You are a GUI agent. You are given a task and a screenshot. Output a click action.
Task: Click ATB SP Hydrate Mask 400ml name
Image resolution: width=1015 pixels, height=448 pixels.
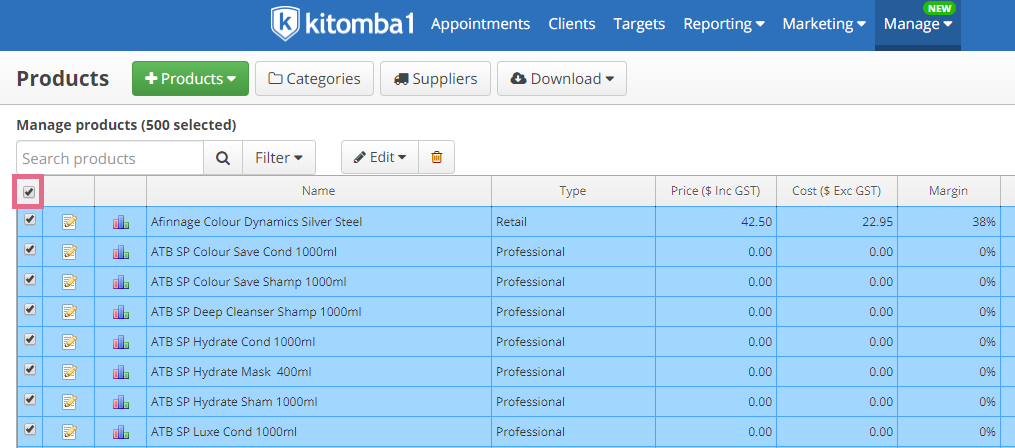[x=231, y=372]
